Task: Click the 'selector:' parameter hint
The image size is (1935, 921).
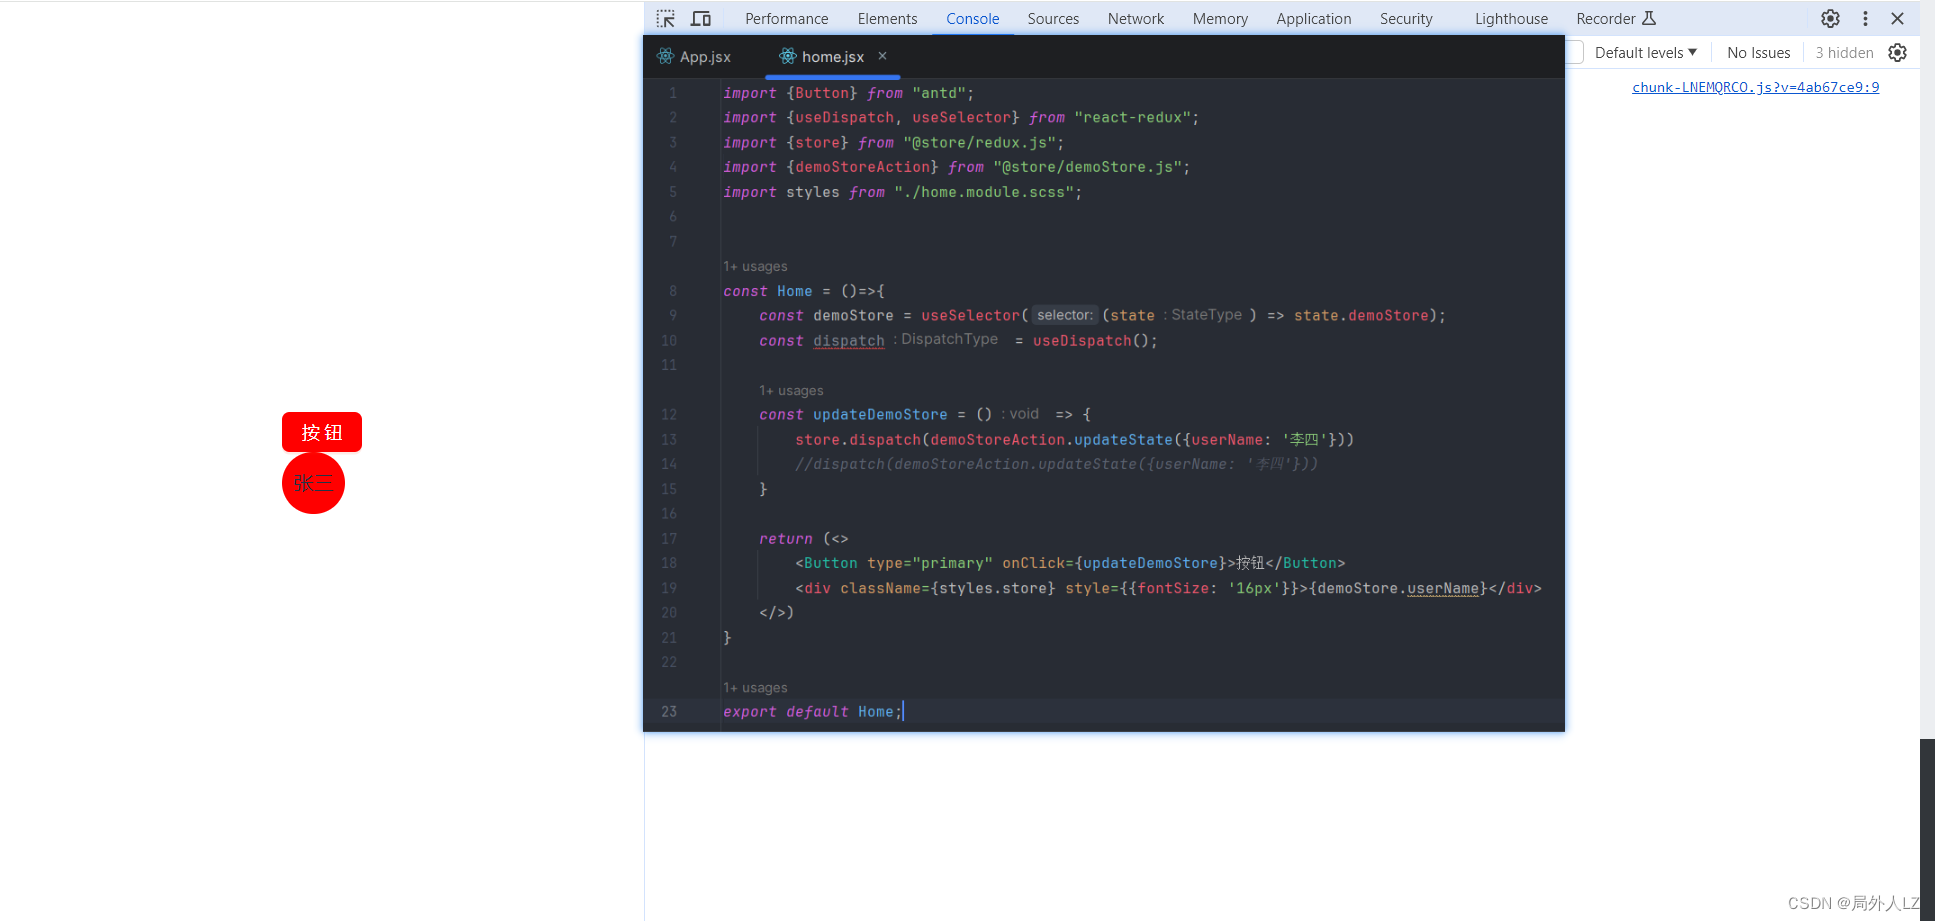Action: 1065,316
